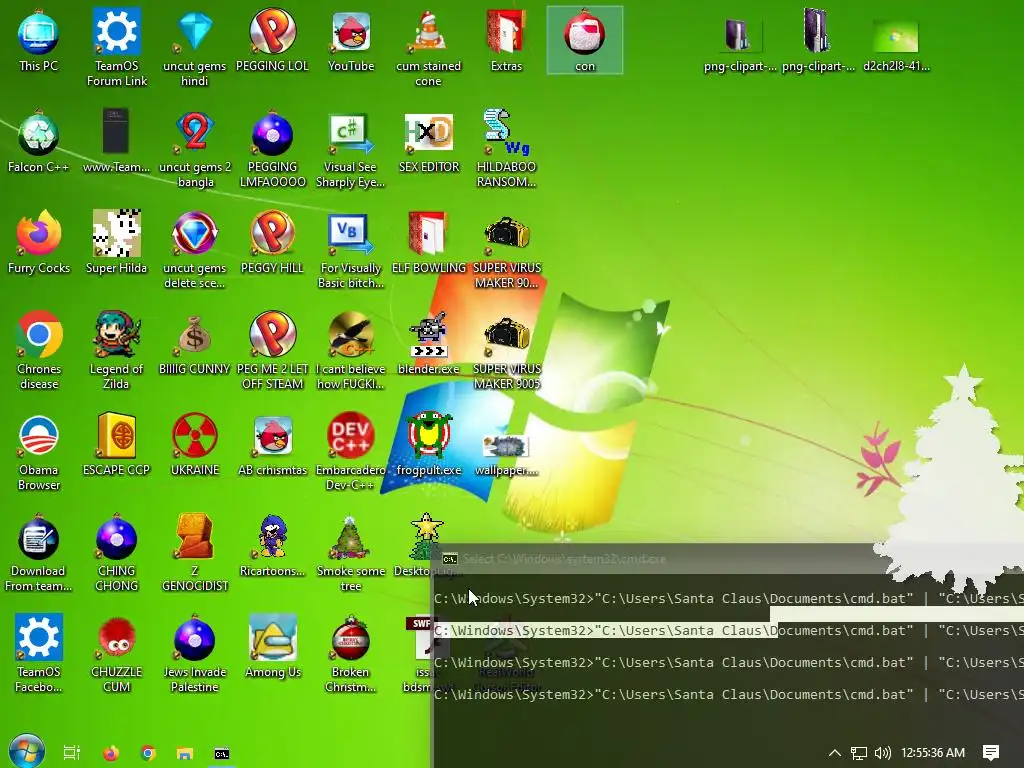Select the wallpaper file icon
Image resolution: width=1024 pixels, height=768 pixels.
pyautogui.click(x=506, y=447)
